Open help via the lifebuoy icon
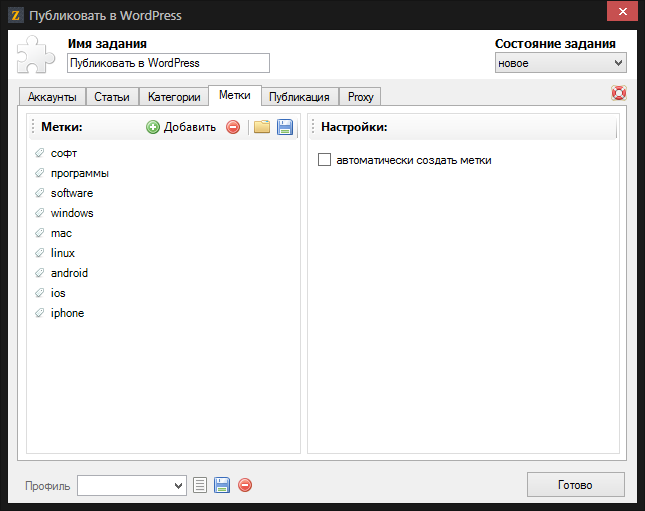This screenshot has width=645, height=511. click(618, 94)
